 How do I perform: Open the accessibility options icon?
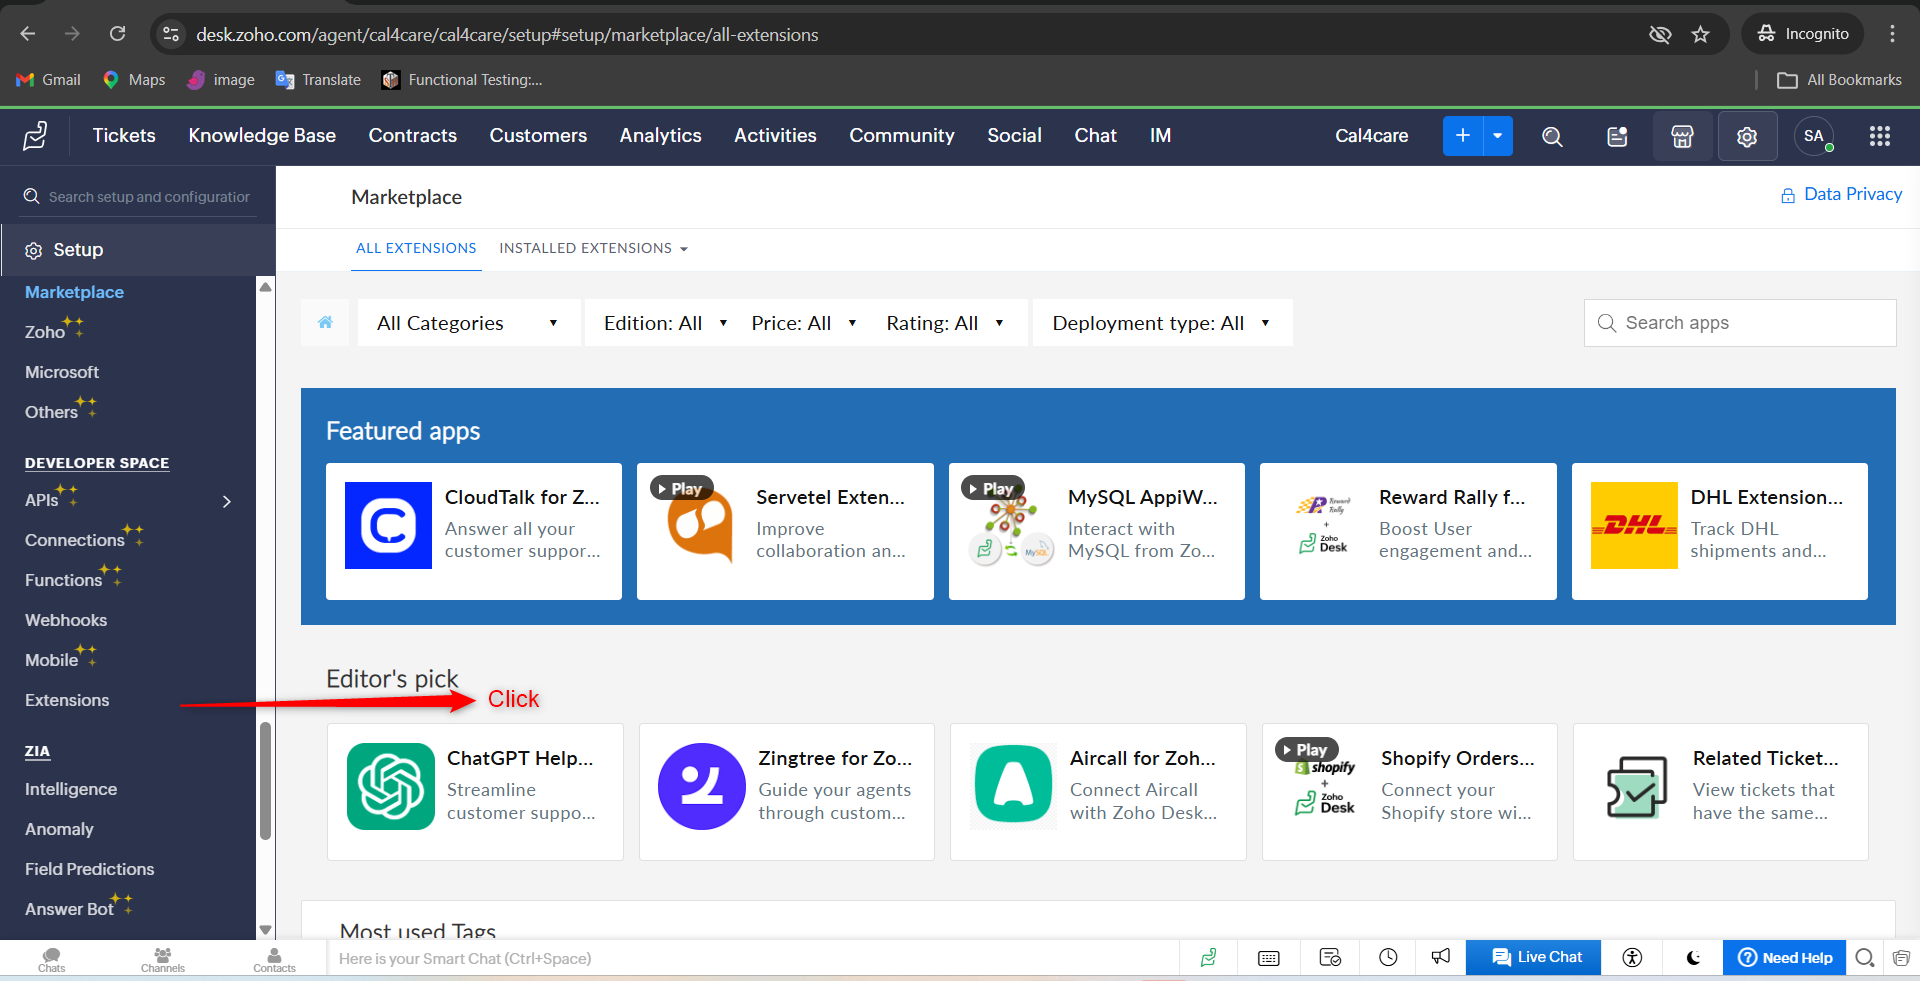pos(1632,958)
